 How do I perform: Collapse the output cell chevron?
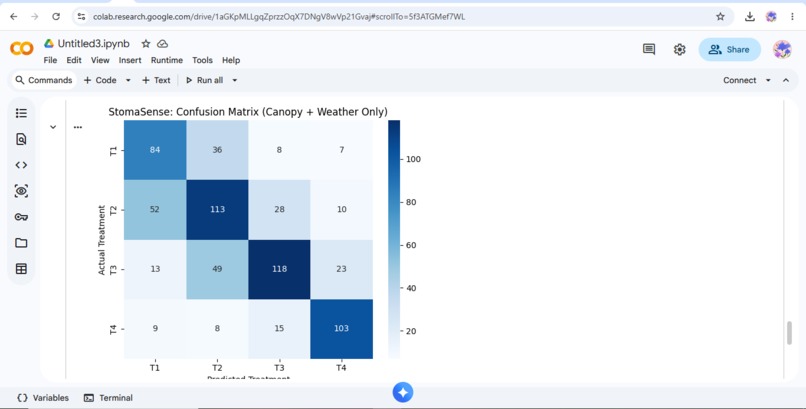click(x=53, y=127)
